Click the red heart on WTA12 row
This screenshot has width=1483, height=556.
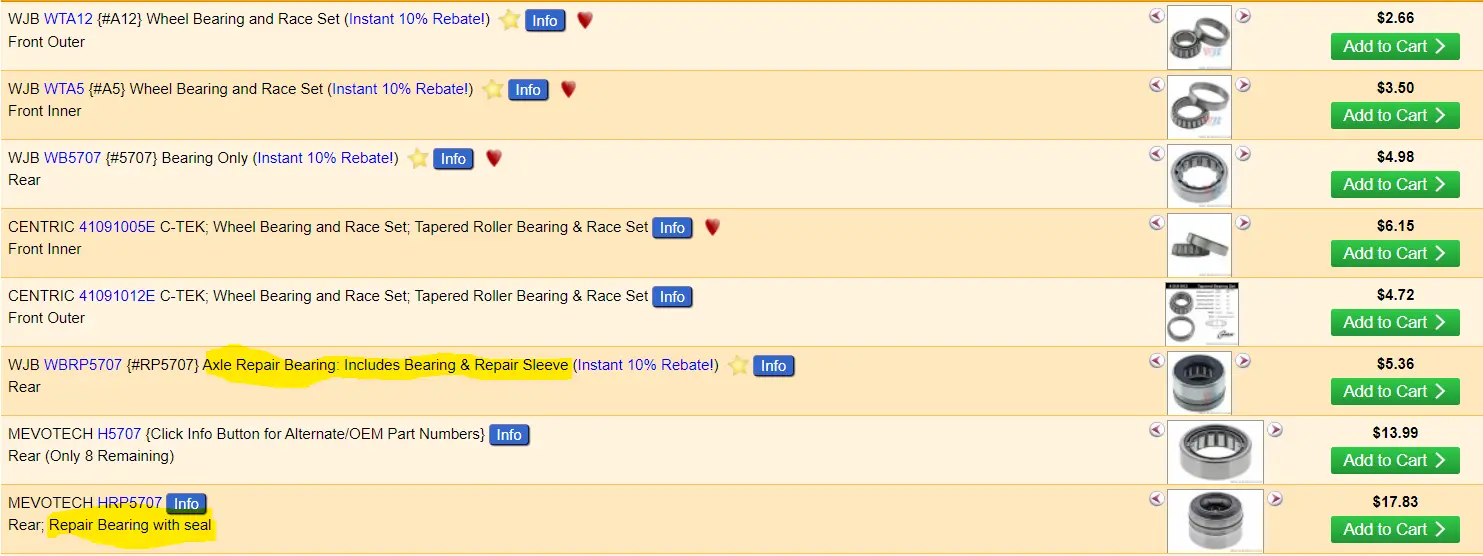(x=585, y=20)
